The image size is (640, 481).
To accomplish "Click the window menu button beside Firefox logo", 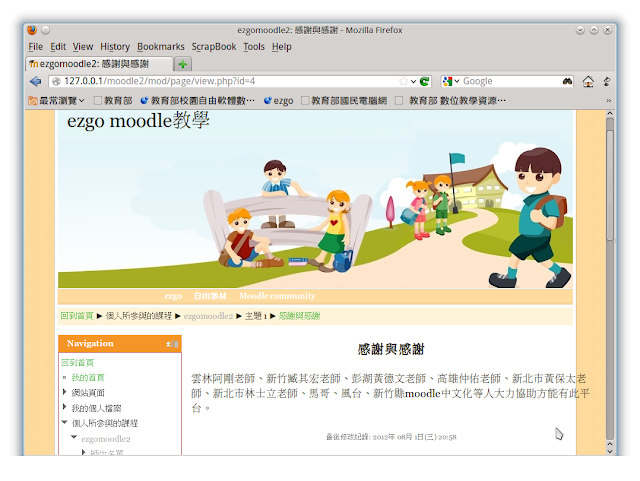I will 45,30.
